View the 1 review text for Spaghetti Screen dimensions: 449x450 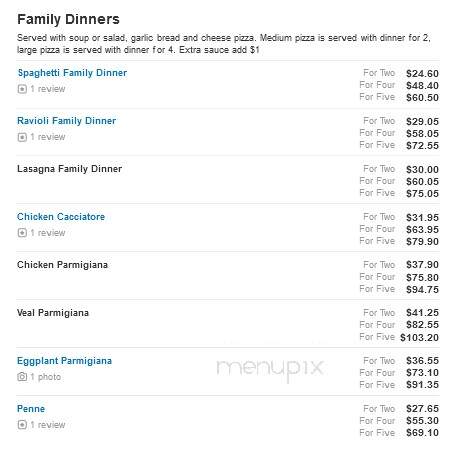tap(48, 89)
